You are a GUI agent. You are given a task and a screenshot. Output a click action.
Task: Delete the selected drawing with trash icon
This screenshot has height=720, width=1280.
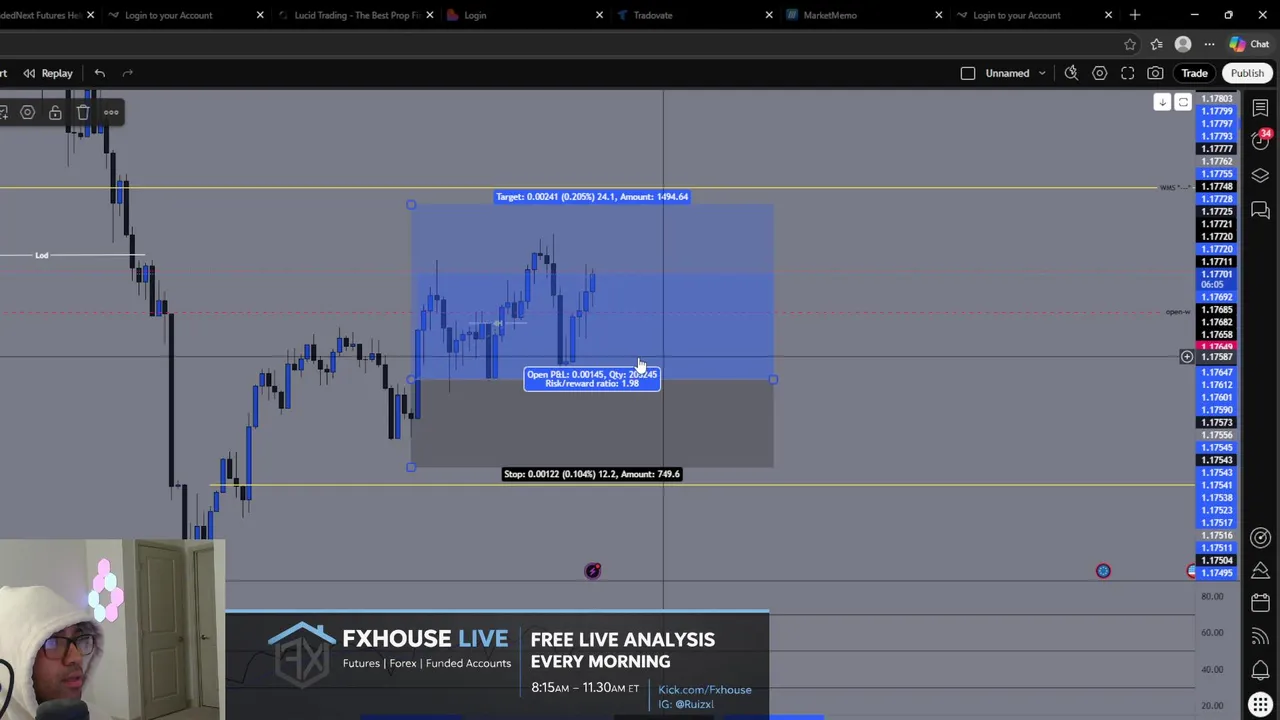pos(83,113)
